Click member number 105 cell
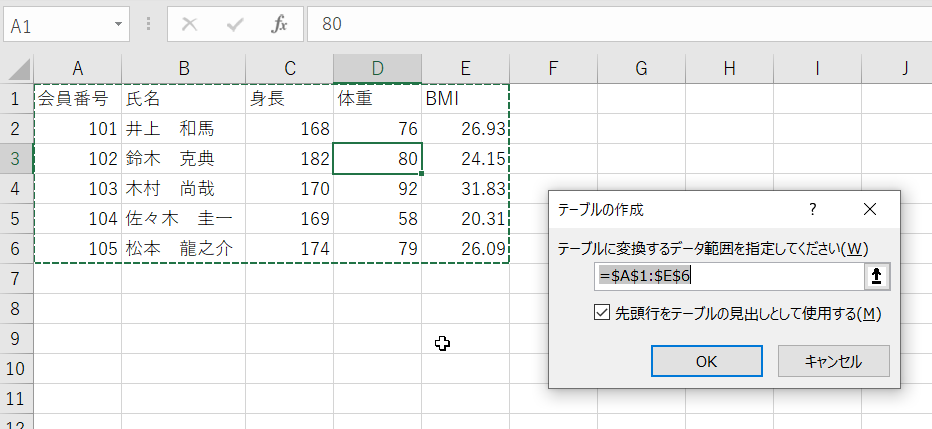This screenshot has height=429, width=932. 78,248
